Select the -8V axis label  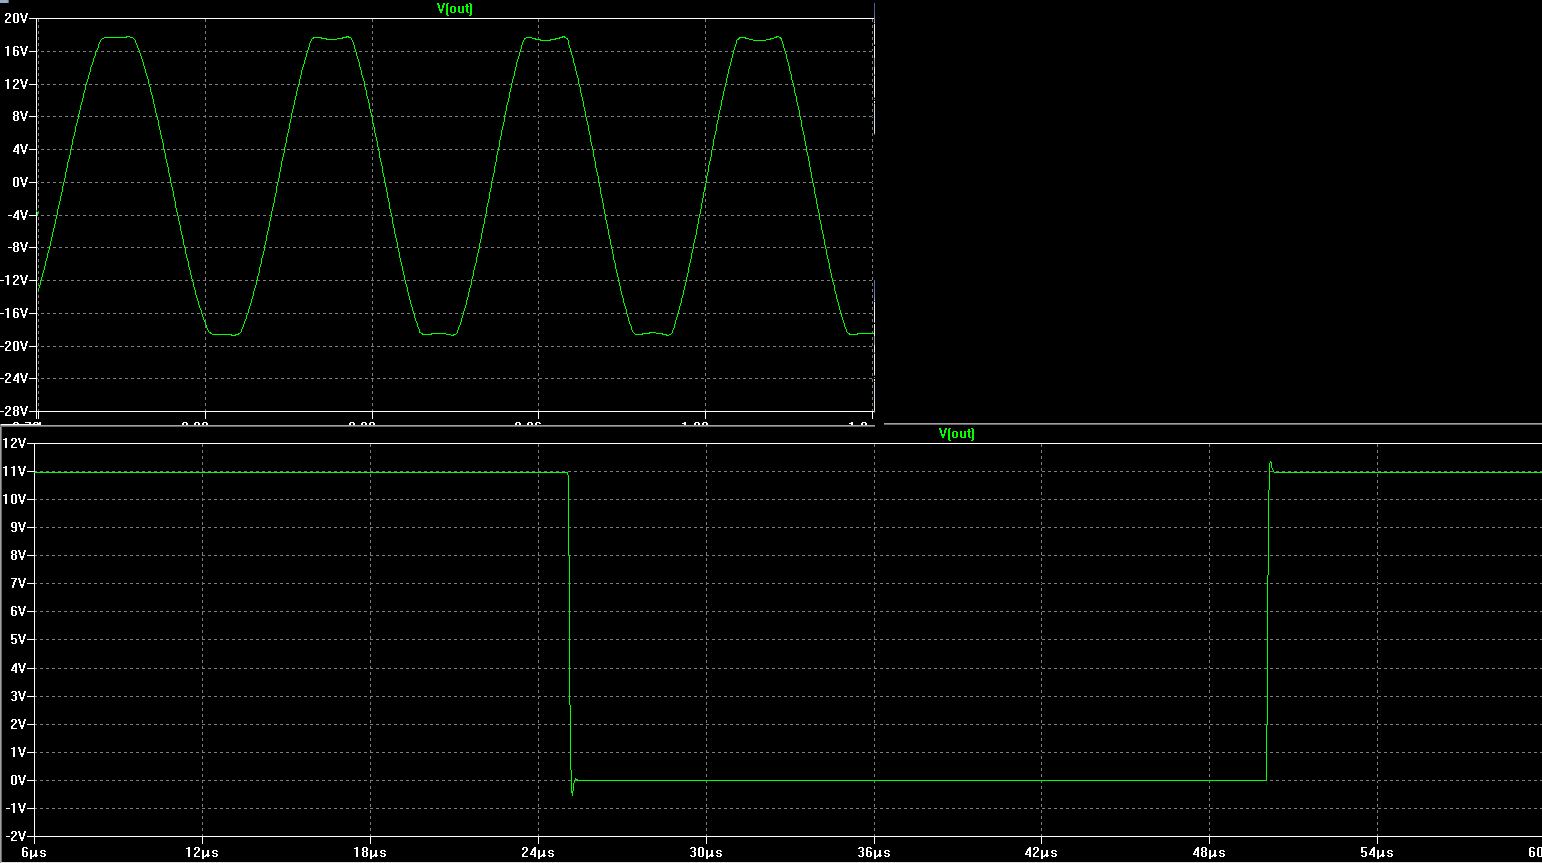[x=18, y=248]
